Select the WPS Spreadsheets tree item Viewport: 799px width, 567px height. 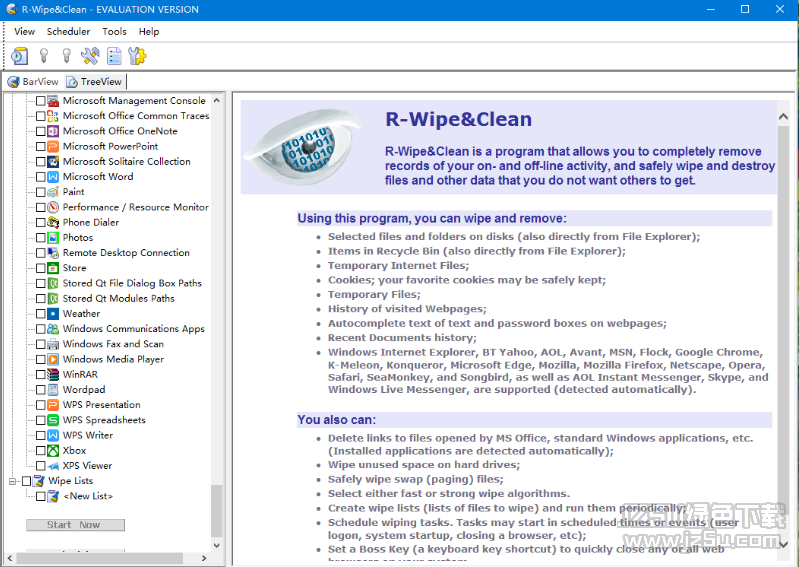point(104,420)
